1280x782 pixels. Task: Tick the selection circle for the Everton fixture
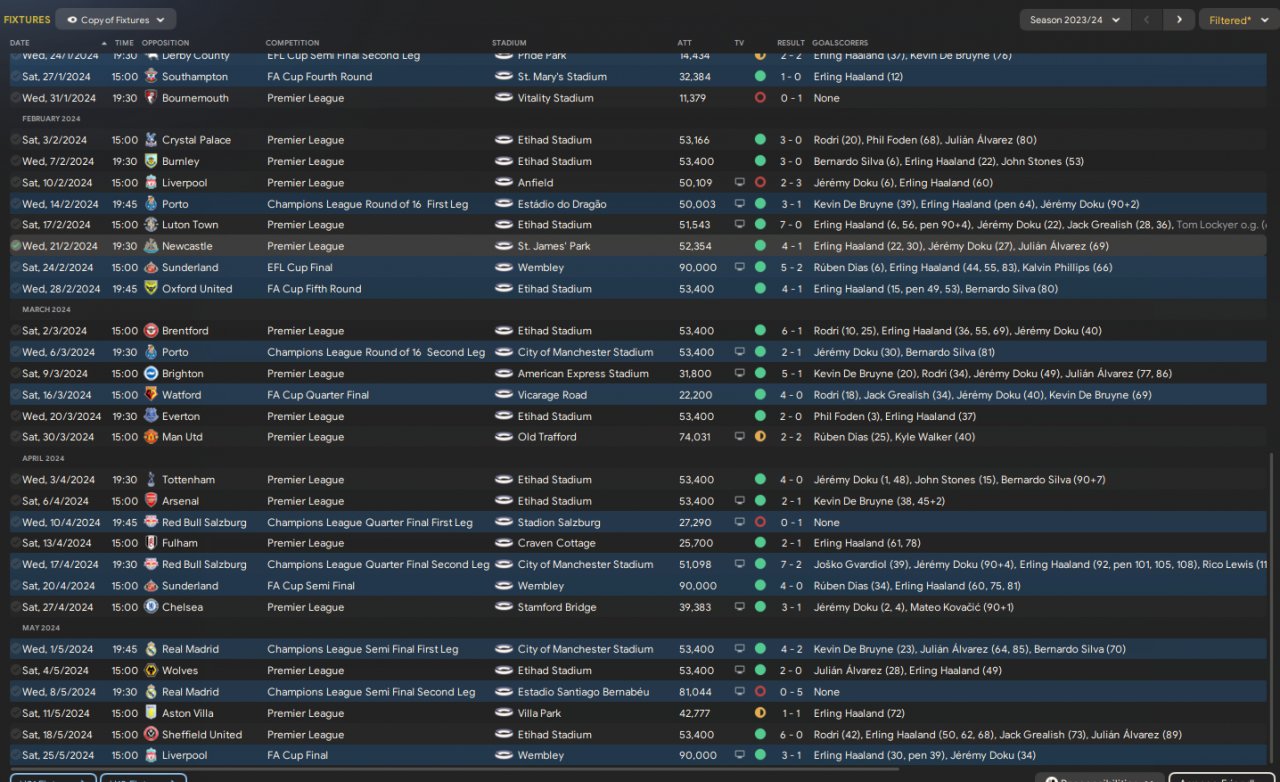pos(16,416)
